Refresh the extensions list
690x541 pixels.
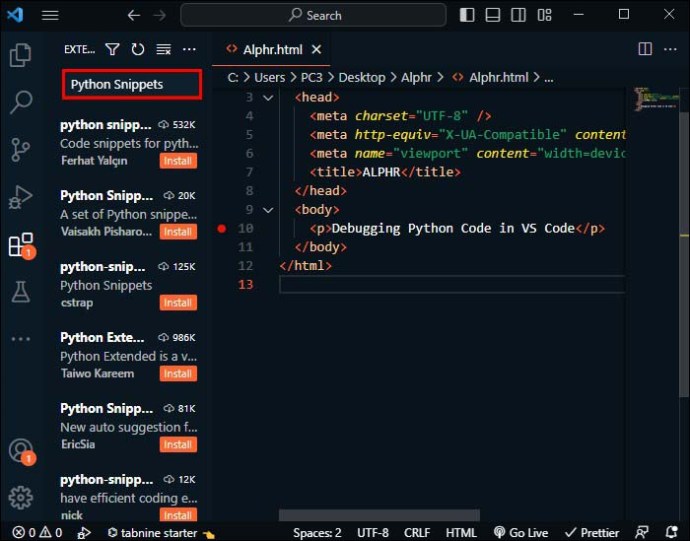[138, 49]
